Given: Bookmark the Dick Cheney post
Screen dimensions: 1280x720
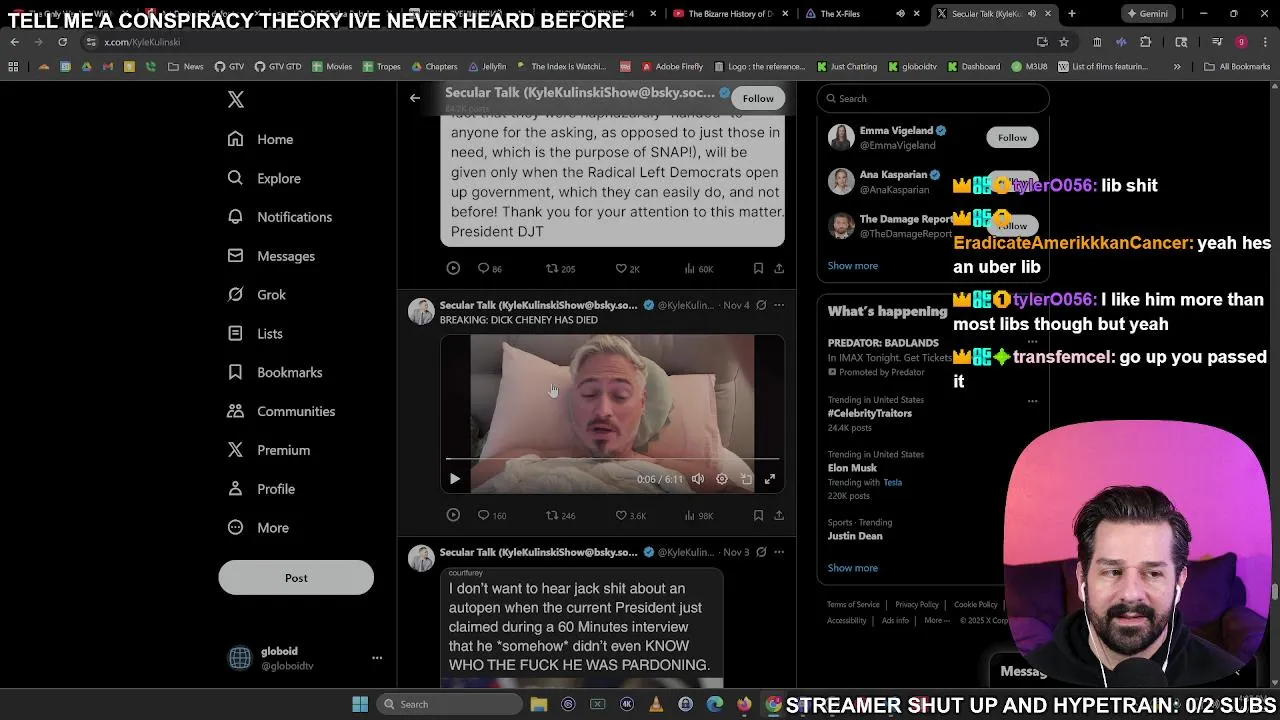Looking at the screenshot, I should pyautogui.click(x=758, y=515).
